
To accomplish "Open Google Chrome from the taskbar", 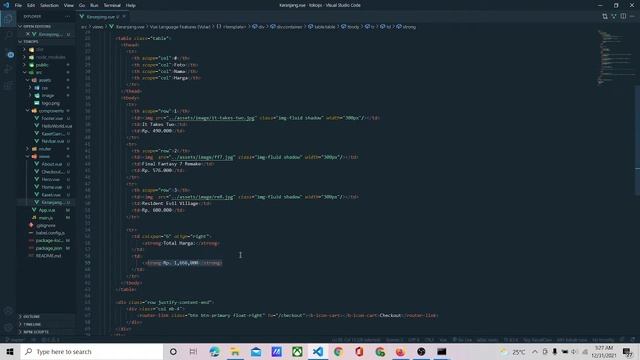I will pyautogui.click(x=338, y=351).
